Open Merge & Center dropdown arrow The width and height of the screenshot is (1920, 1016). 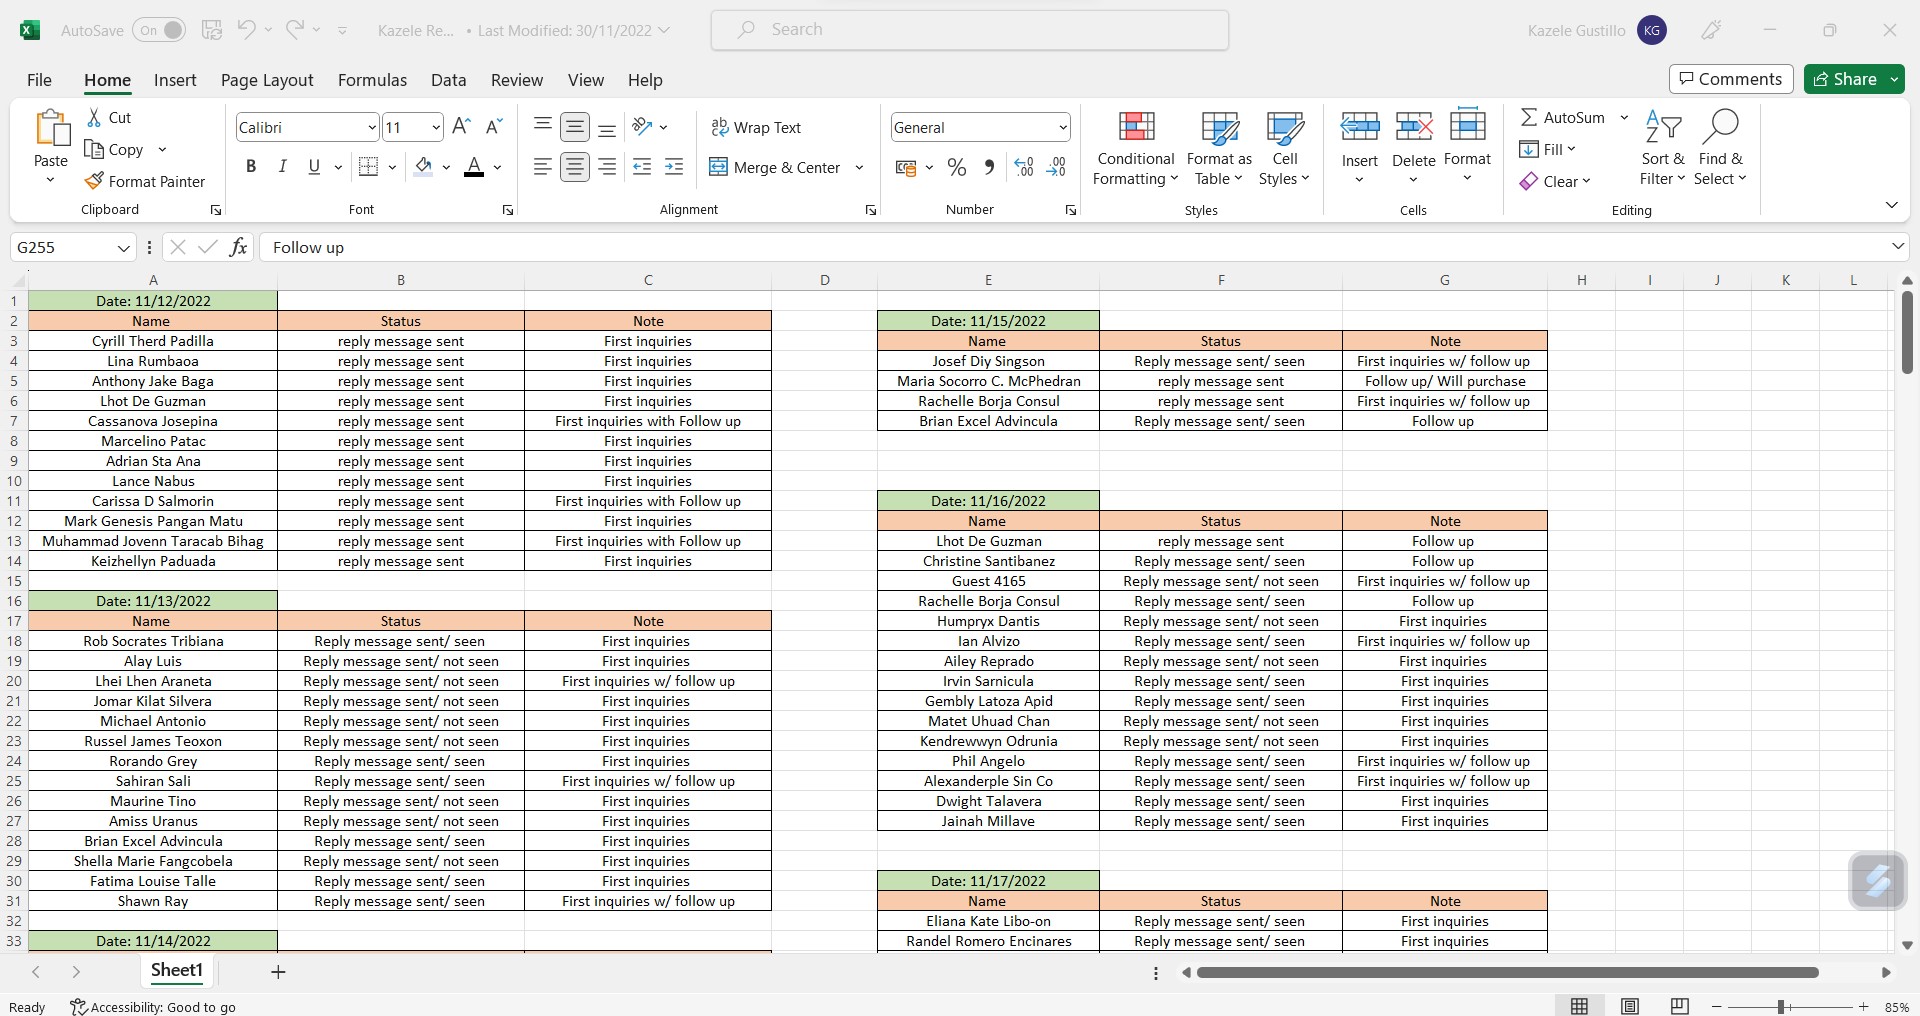click(859, 167)
